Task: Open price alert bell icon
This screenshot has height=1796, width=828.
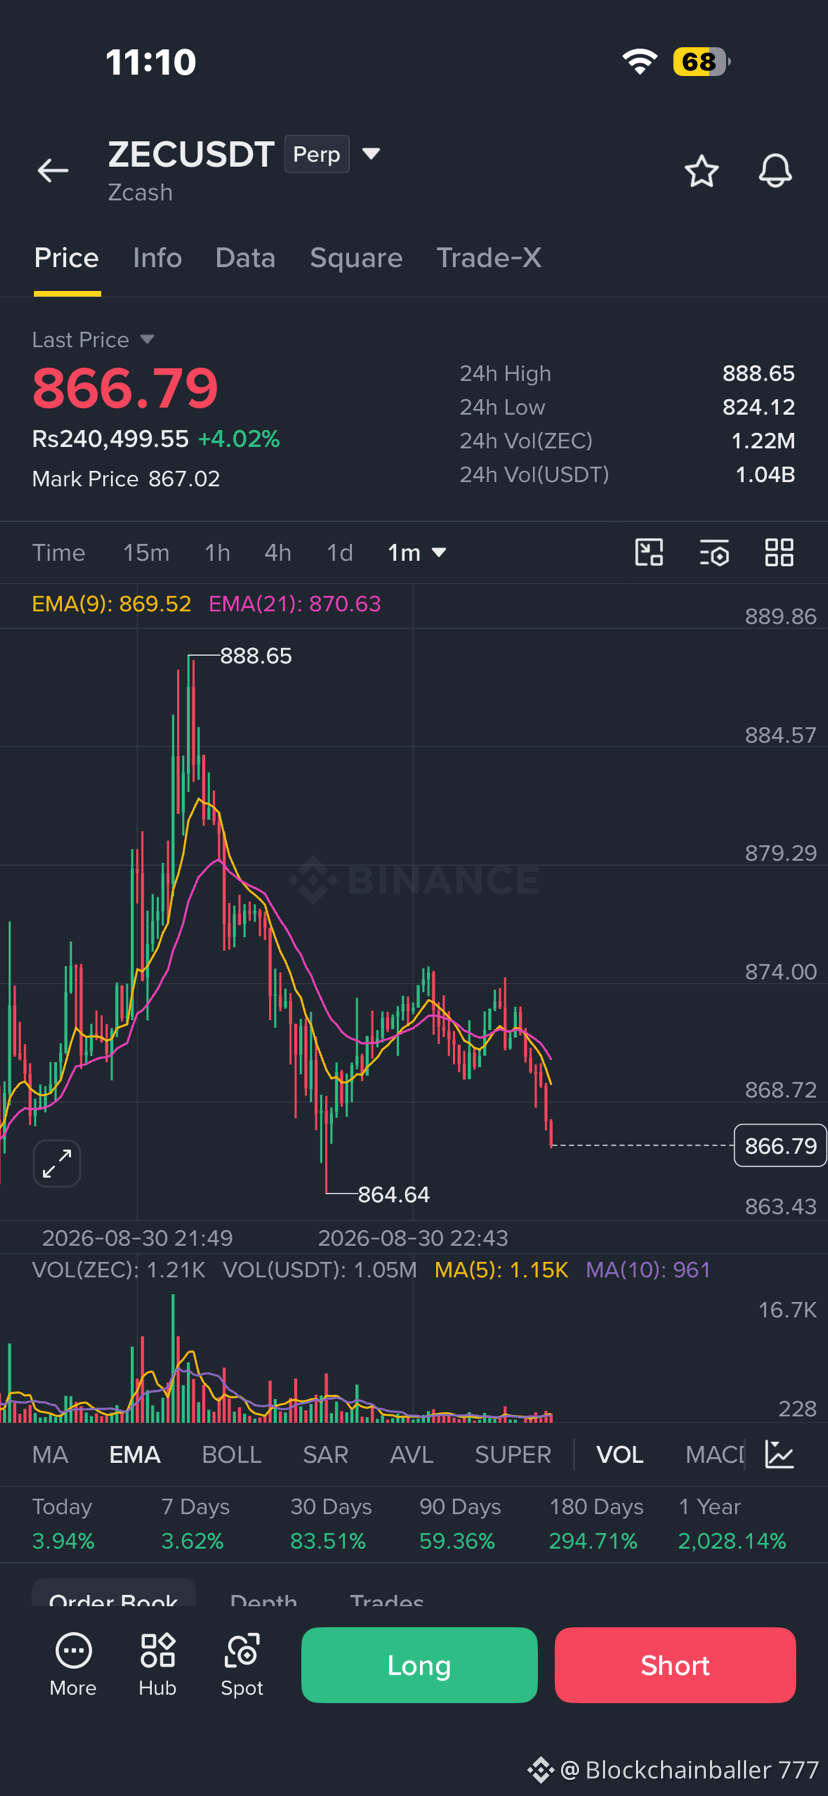Action: pyautogui.click(x=775, y=171)
